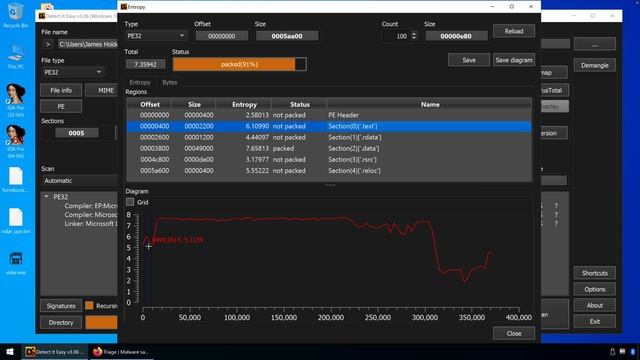This screenshot has height=360, width=640.
Task: Sort by the Status column header
Action: [x=300, y=104]
